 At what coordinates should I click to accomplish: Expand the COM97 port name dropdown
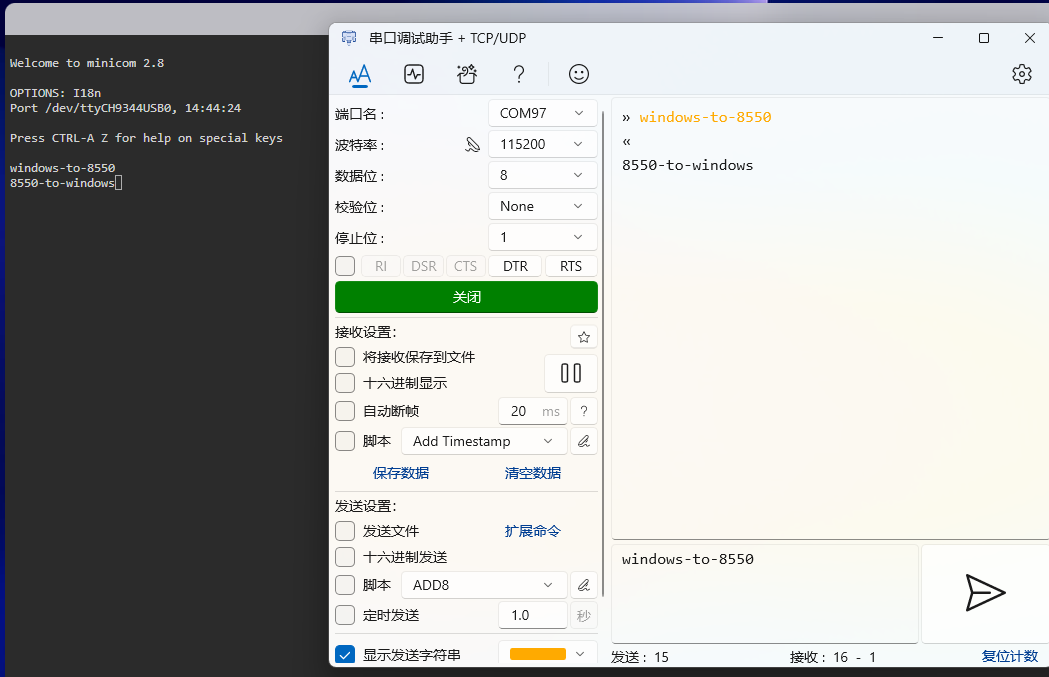pos(542,113)
